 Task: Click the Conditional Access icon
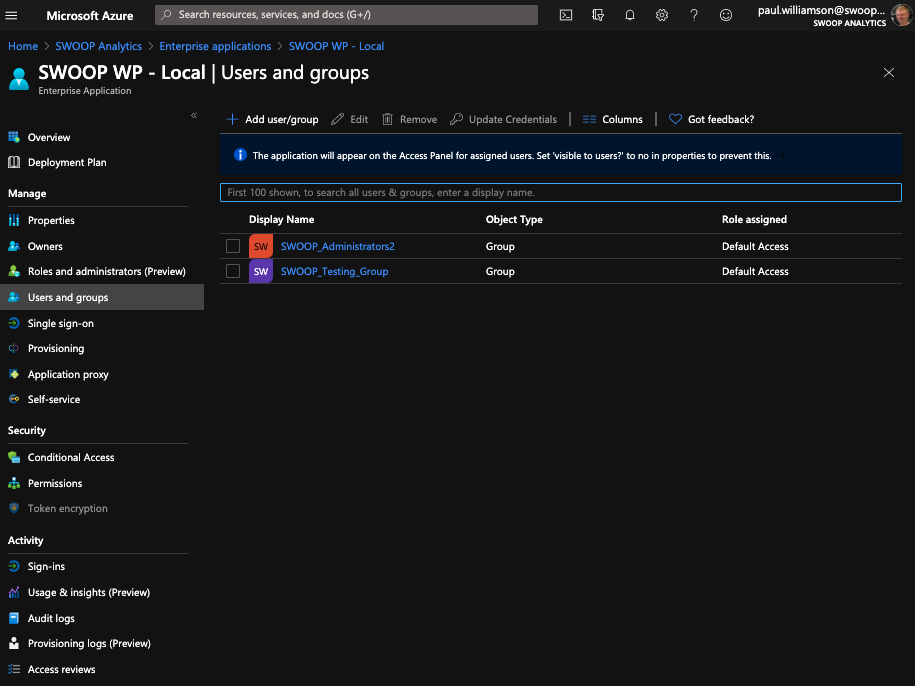click(14, 457)
